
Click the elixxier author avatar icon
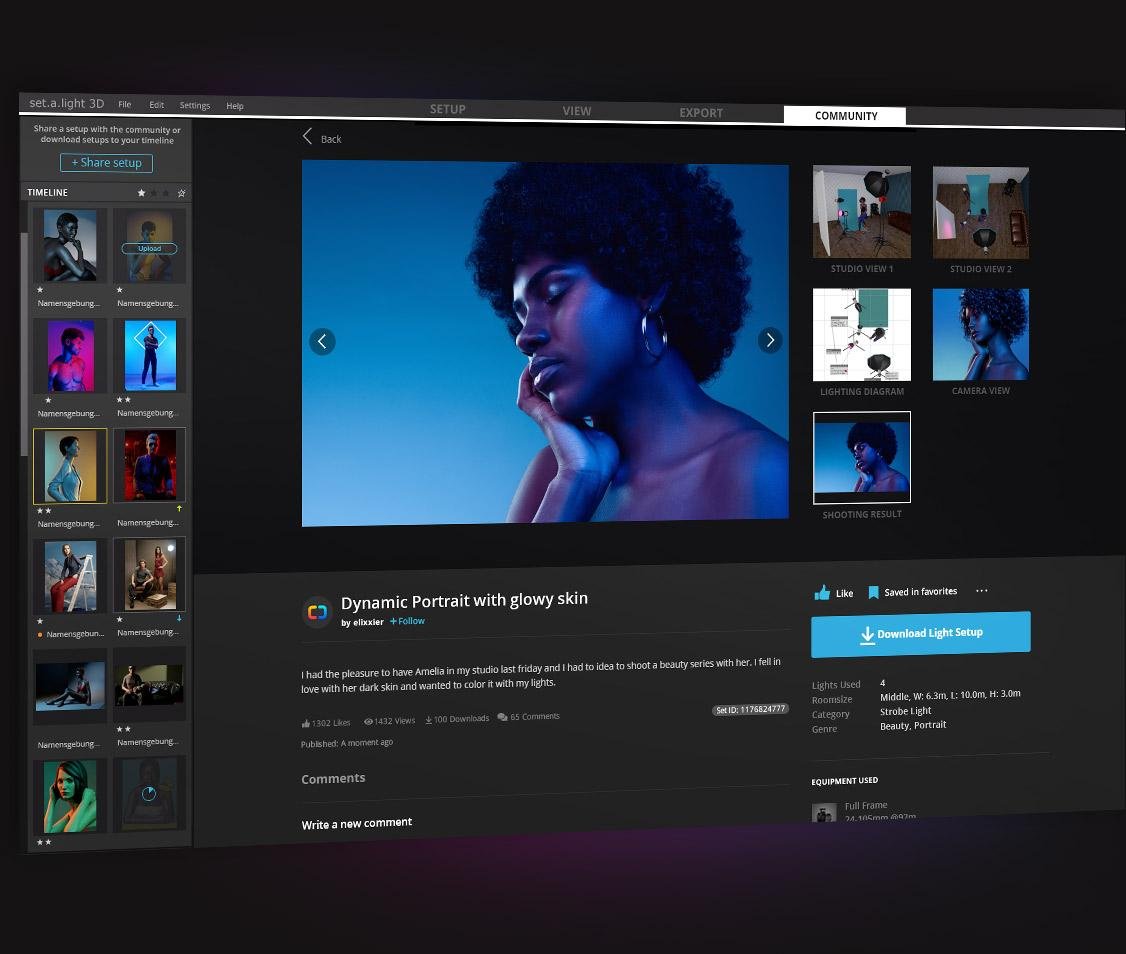coord(317,612)
